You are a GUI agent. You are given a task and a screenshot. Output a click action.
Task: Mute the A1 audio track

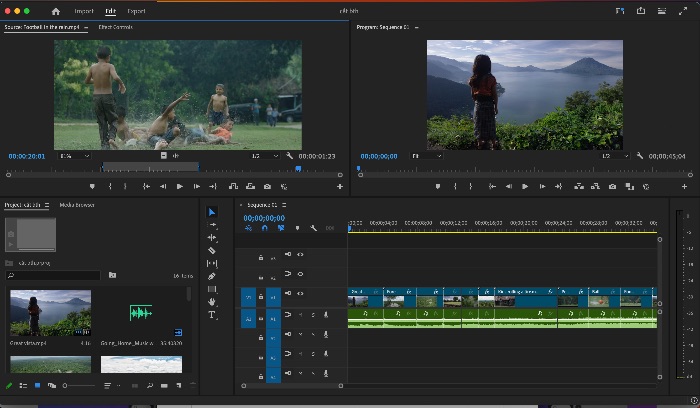pos(300,315)
